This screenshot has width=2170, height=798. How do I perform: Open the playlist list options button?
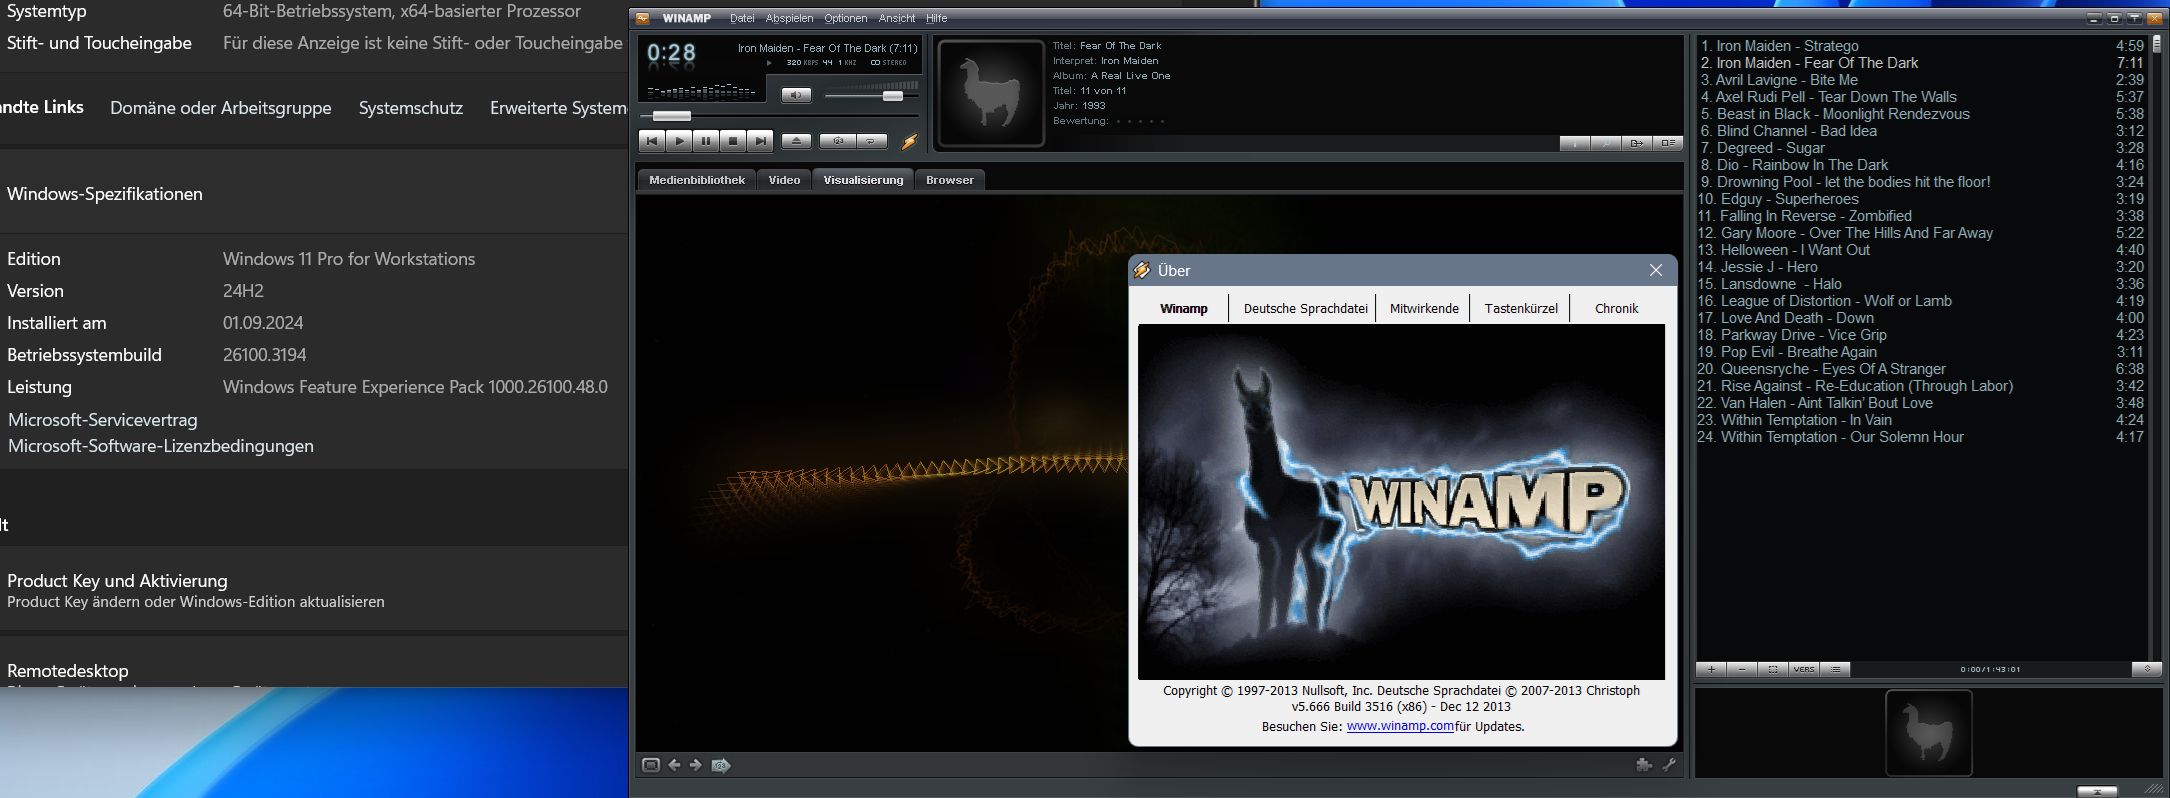[x=1835, y=669]
